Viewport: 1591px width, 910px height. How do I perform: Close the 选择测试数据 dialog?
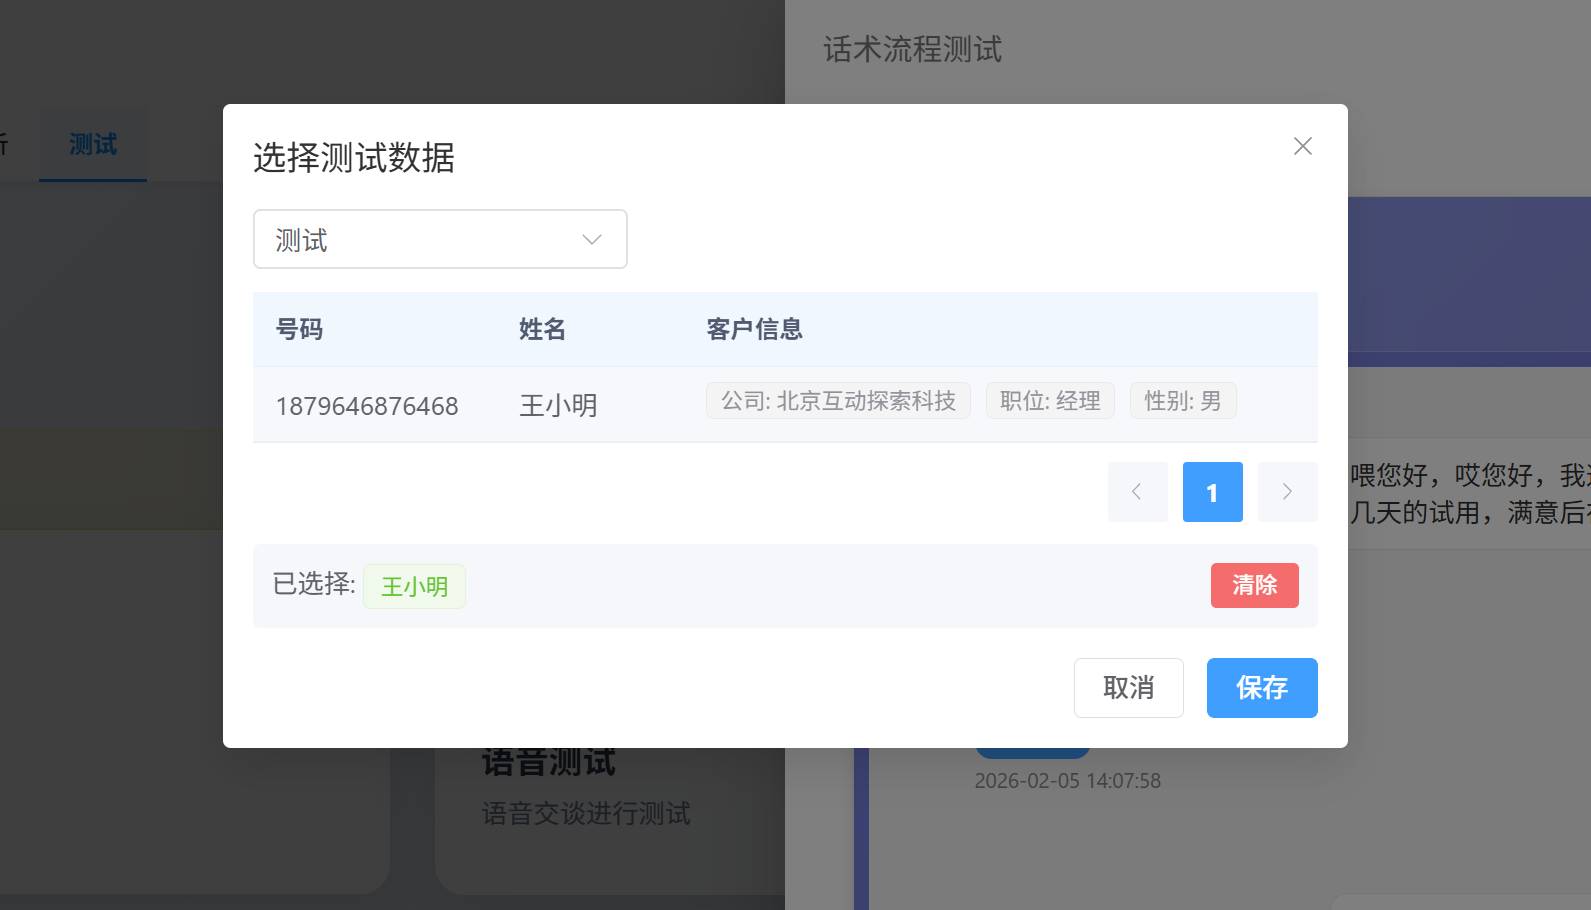coord(1302,146)
